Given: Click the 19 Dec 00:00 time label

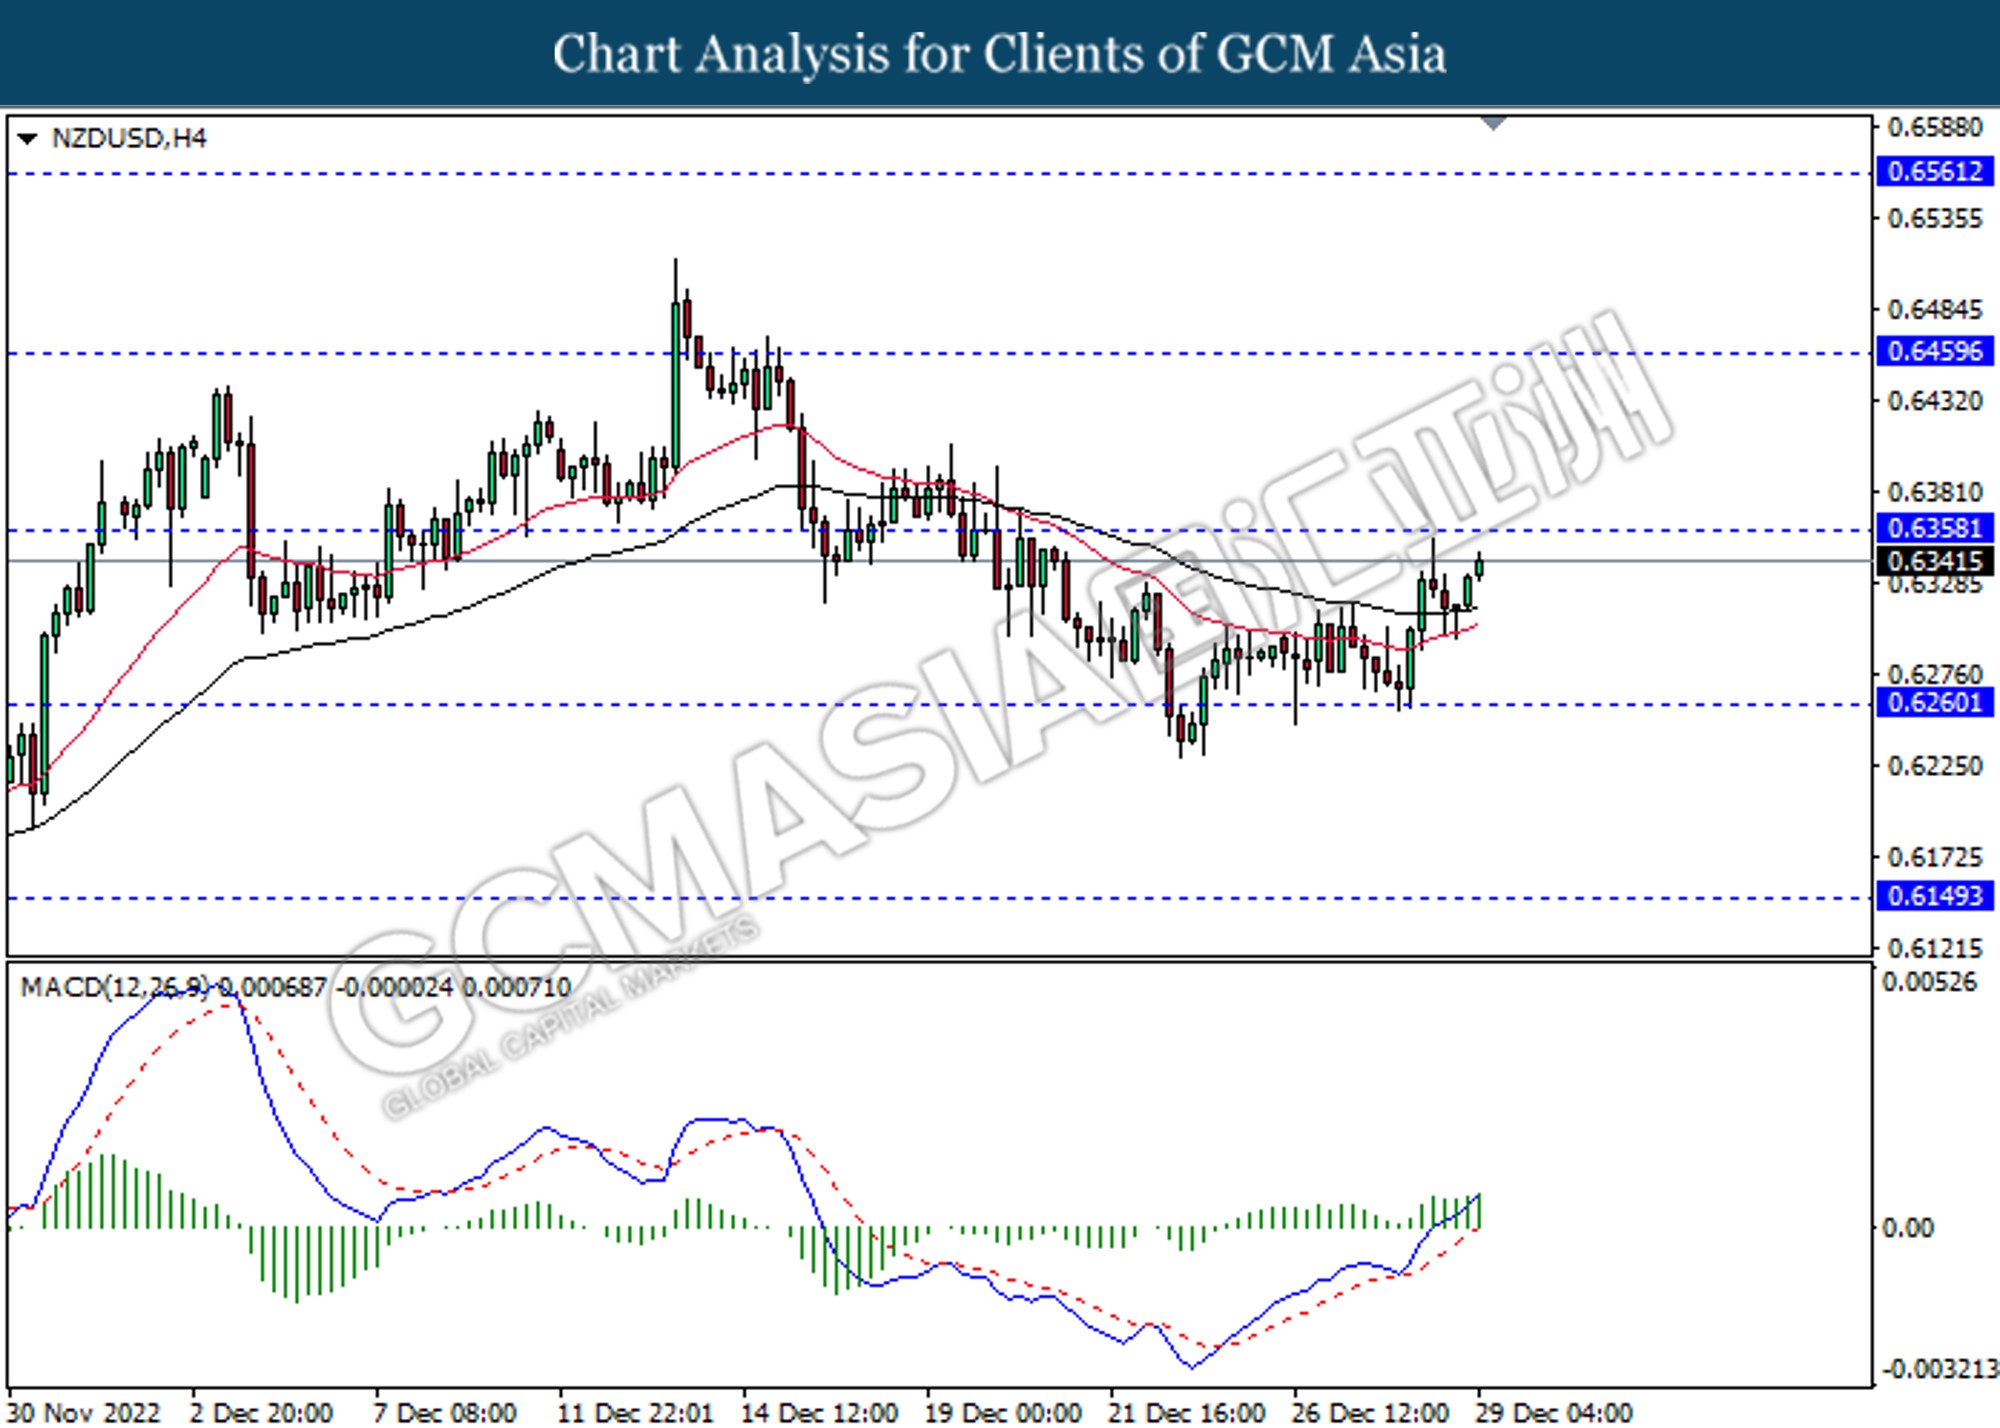Looking at the screenshot, I should tap(1004, 1413).
